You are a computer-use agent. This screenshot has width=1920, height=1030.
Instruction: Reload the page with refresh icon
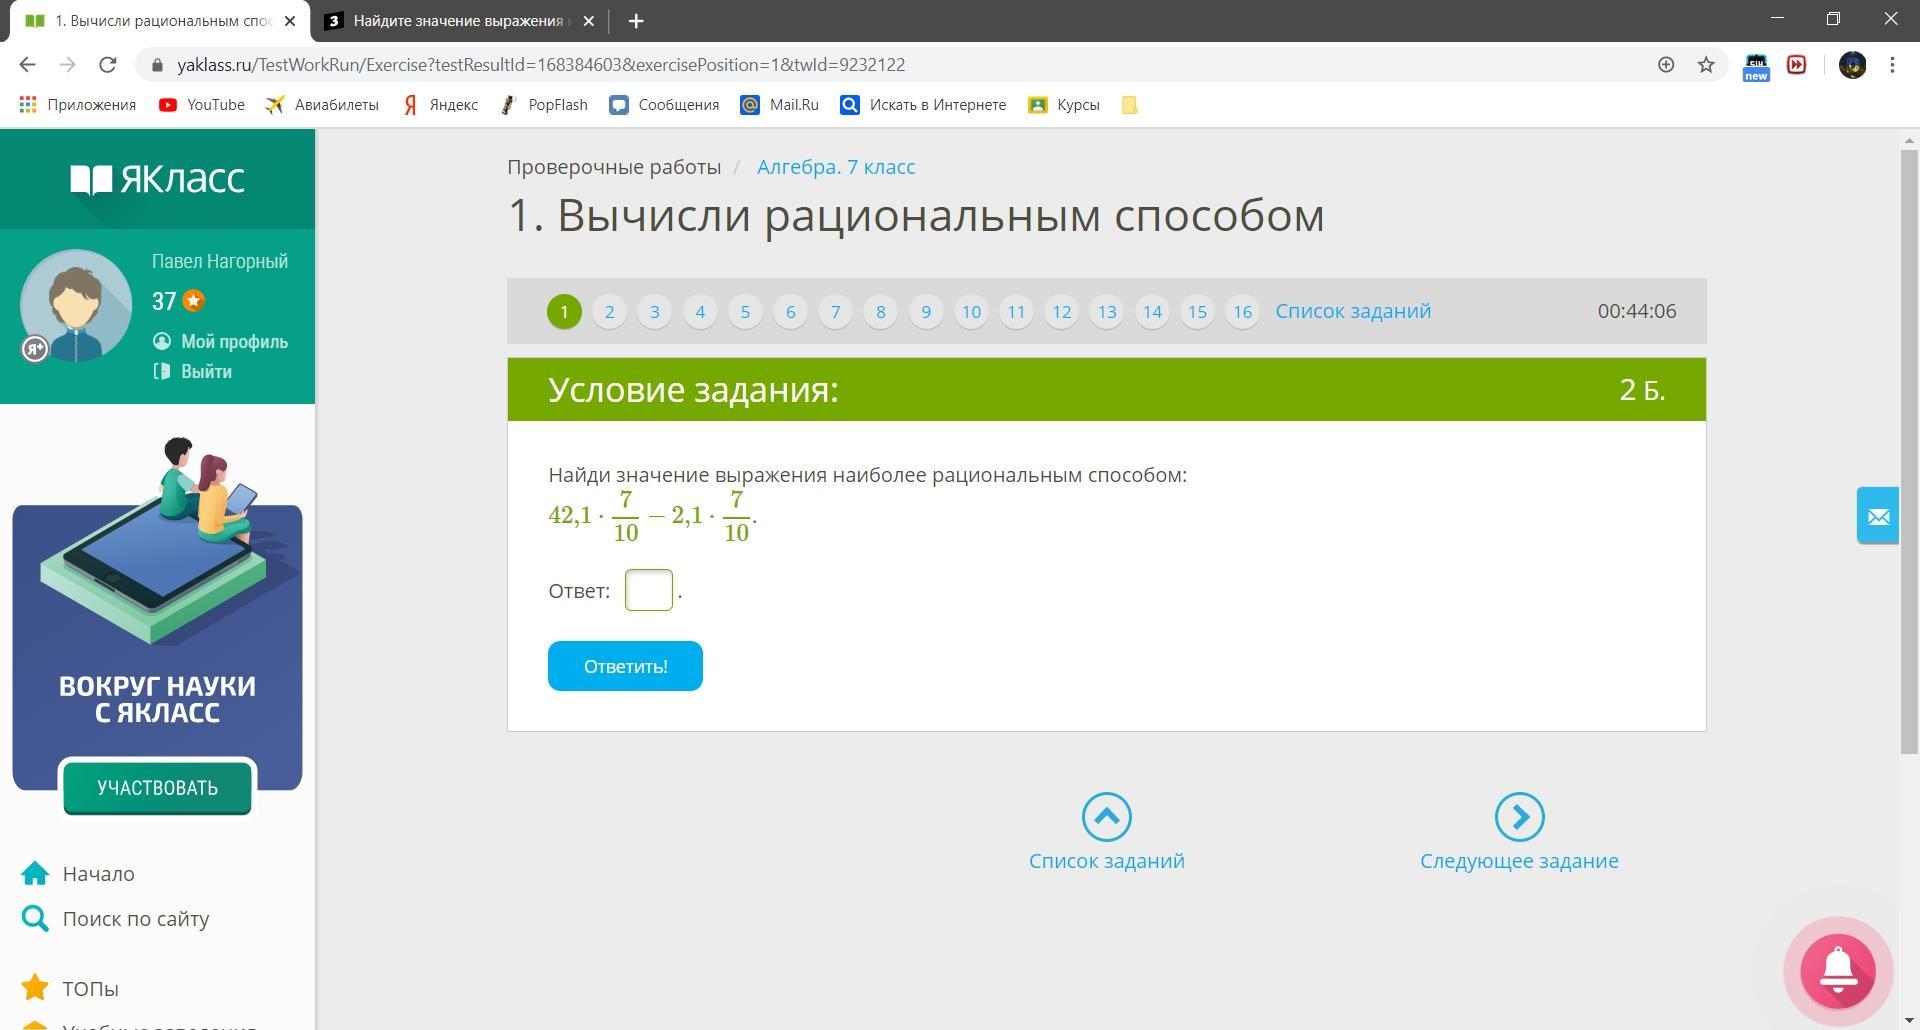pyautogui.click(x=108, y=65)
